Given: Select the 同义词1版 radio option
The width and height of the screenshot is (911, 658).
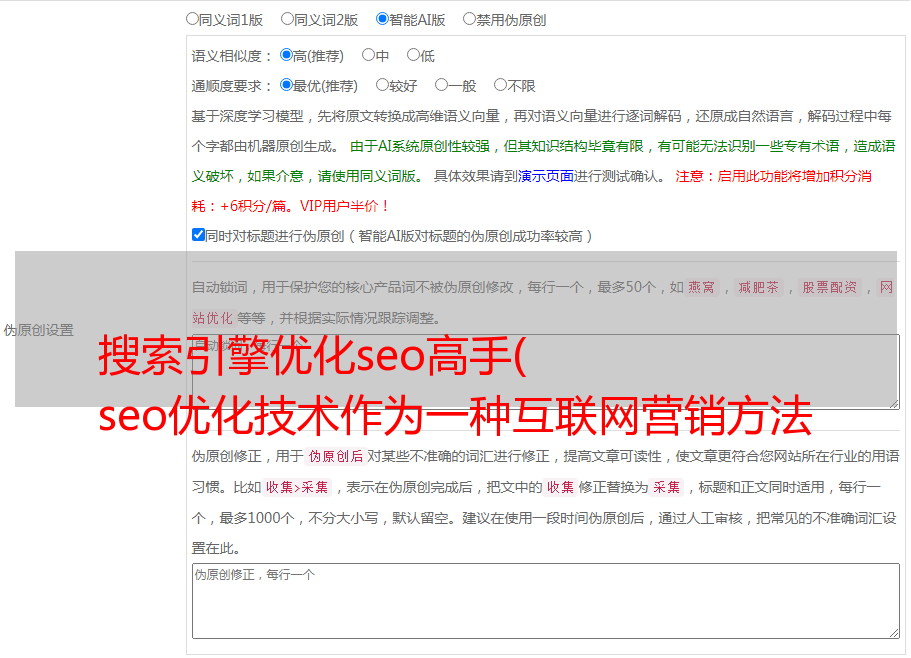Looking at the screenshot, I should click(x=192, y=19).
